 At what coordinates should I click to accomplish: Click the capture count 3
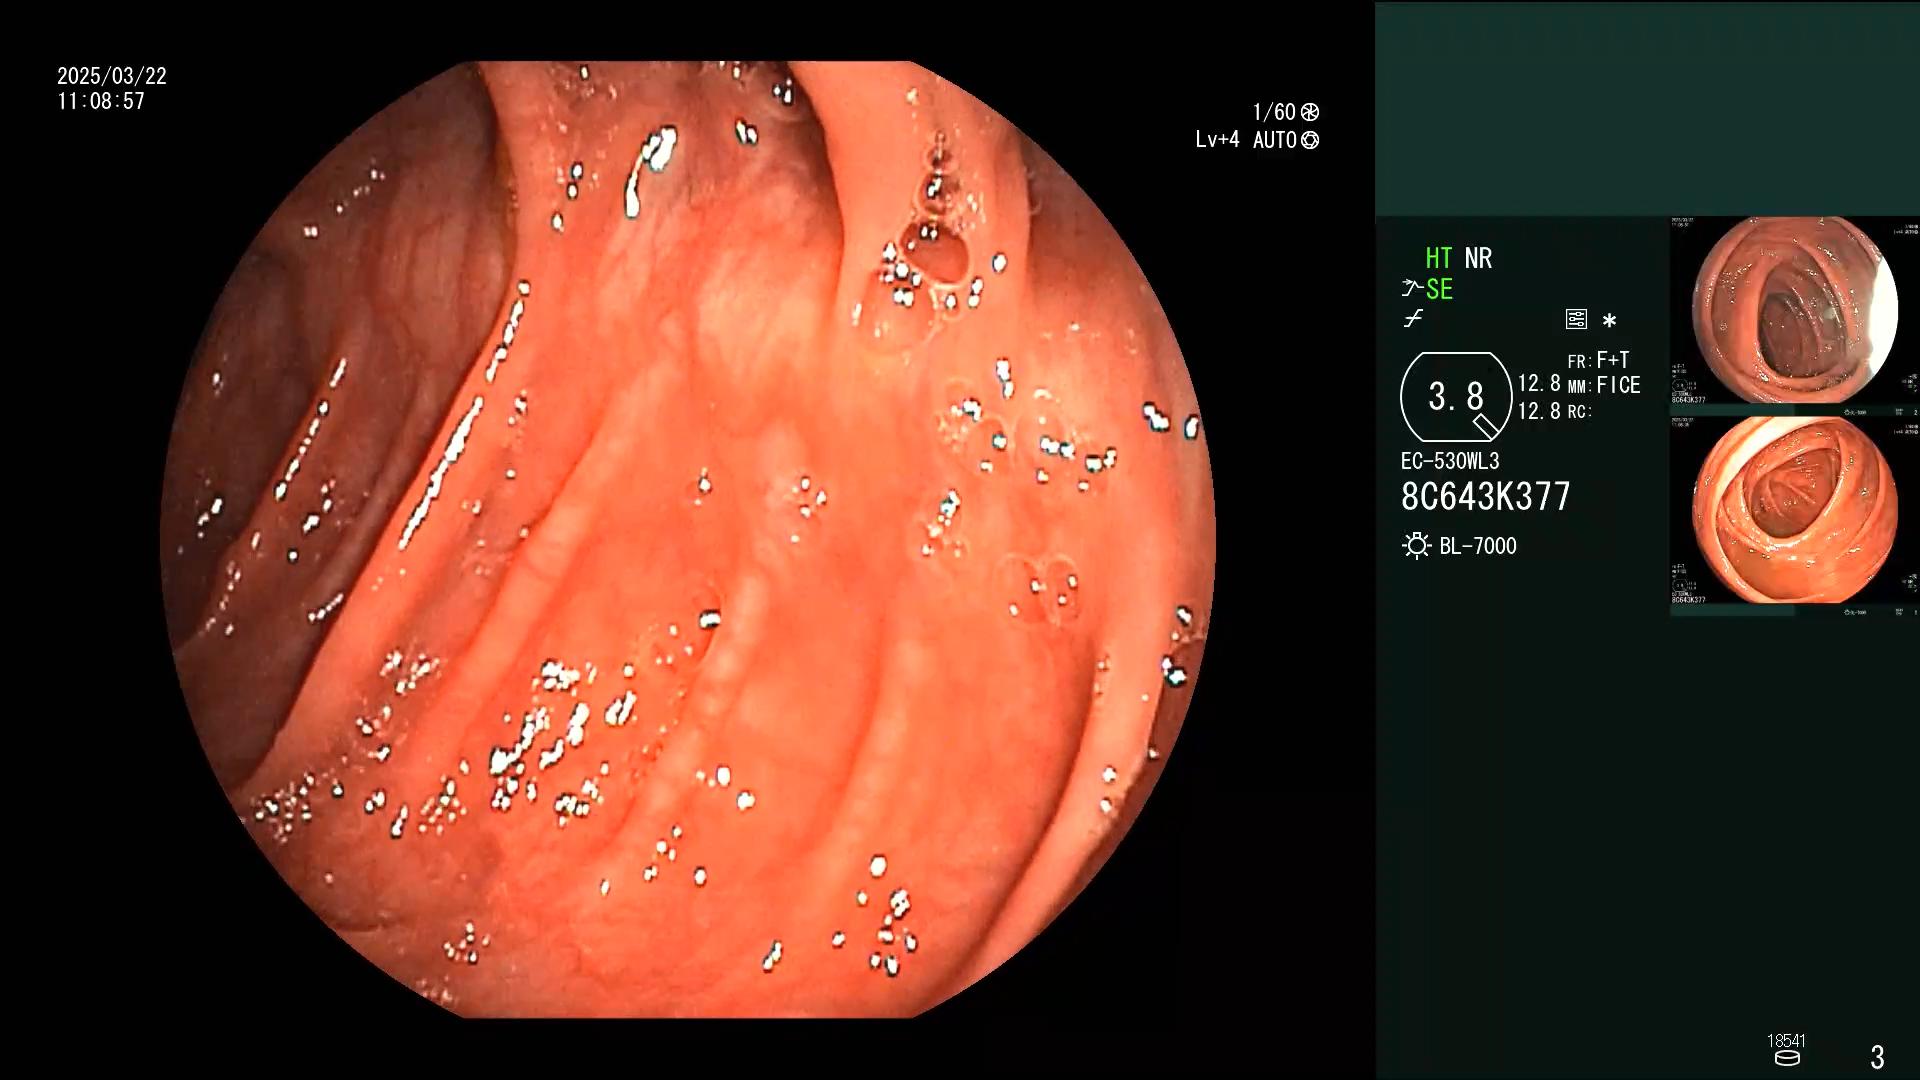pos(1877,1057)
